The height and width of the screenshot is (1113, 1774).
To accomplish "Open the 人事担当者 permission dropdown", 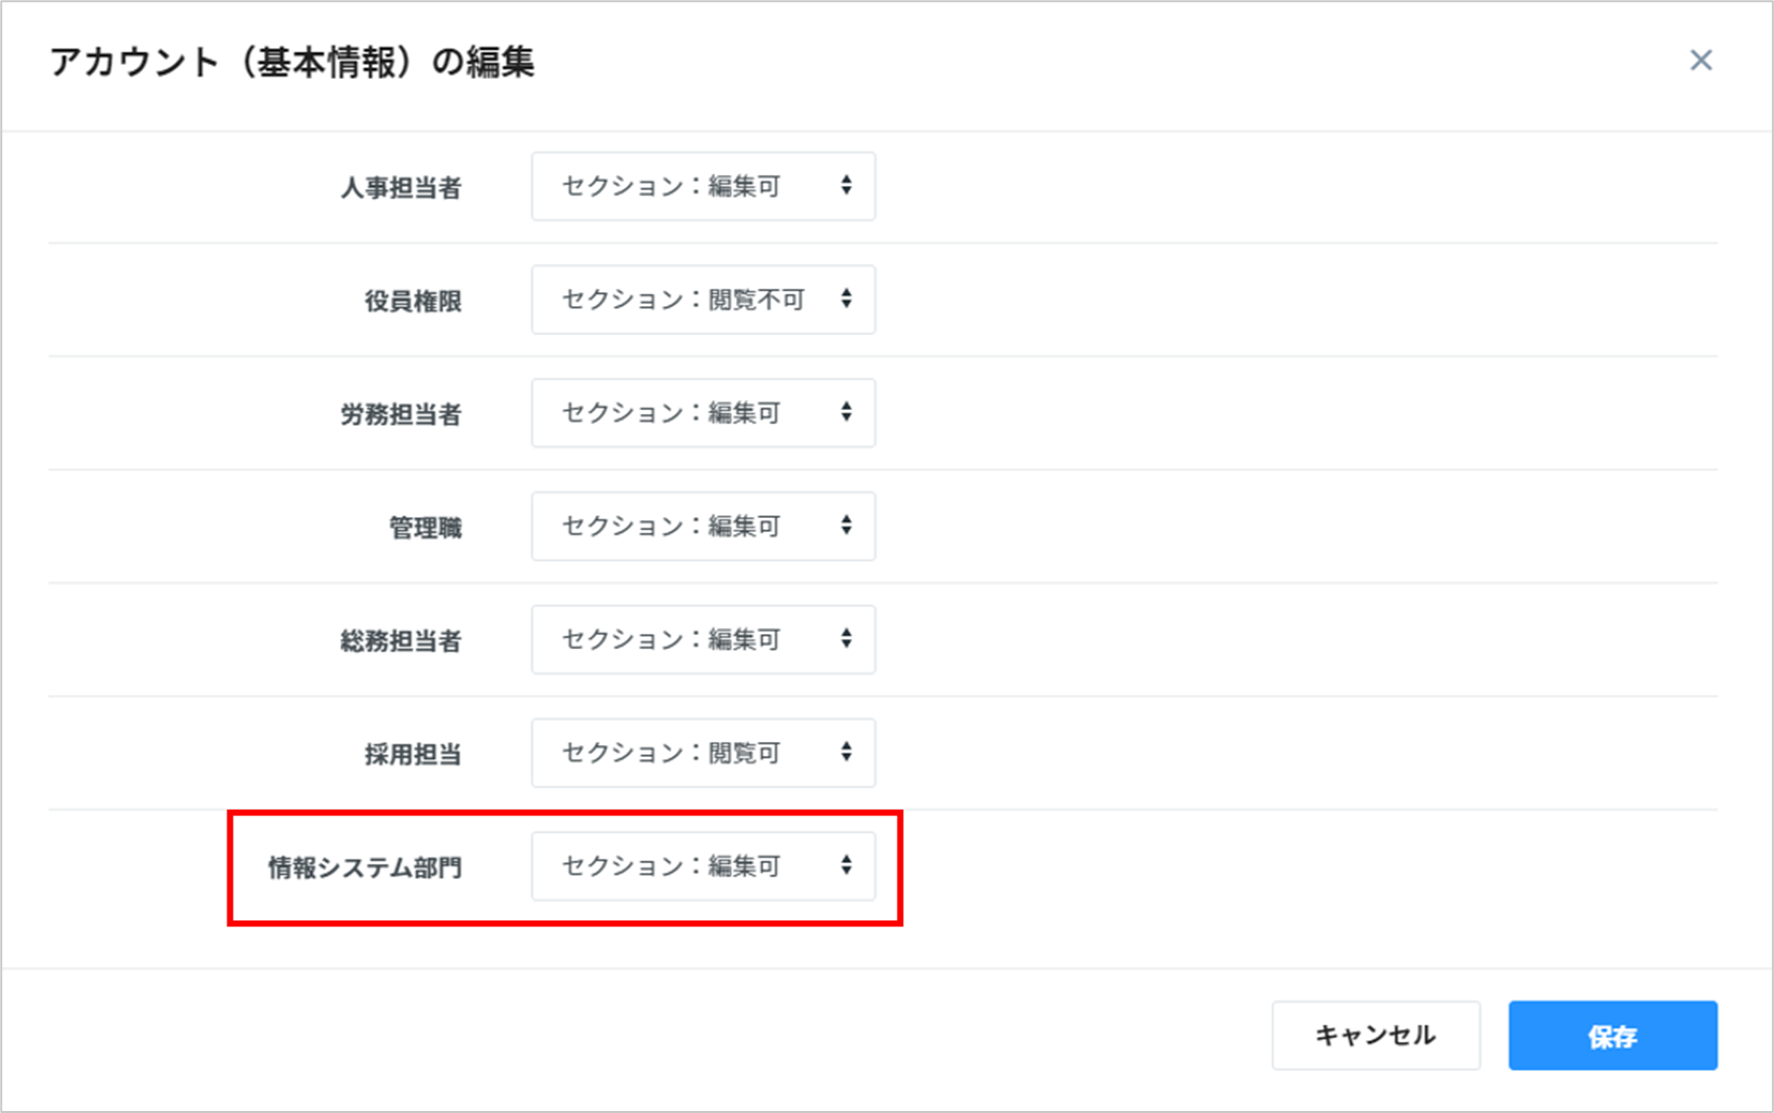I will point(702,186).
